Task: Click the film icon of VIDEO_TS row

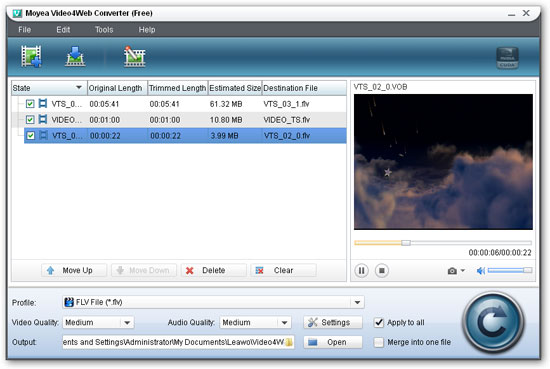Action: 42,120
